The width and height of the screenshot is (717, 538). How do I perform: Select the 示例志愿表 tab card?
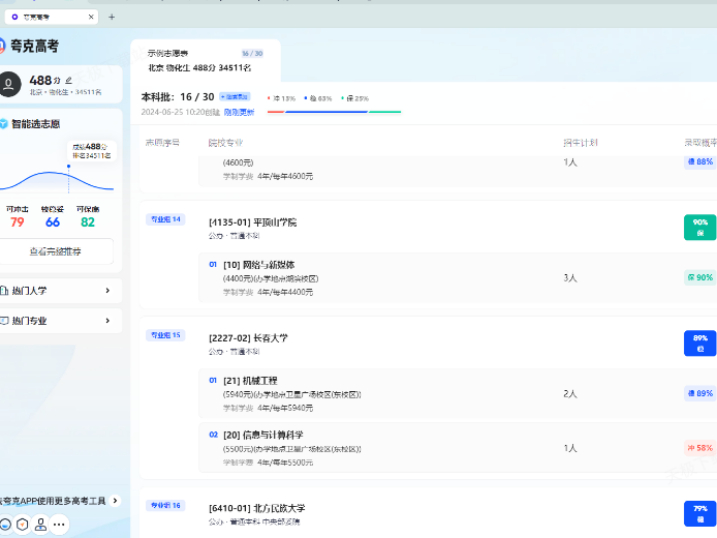pyautogui.click(x=205, y=61)
